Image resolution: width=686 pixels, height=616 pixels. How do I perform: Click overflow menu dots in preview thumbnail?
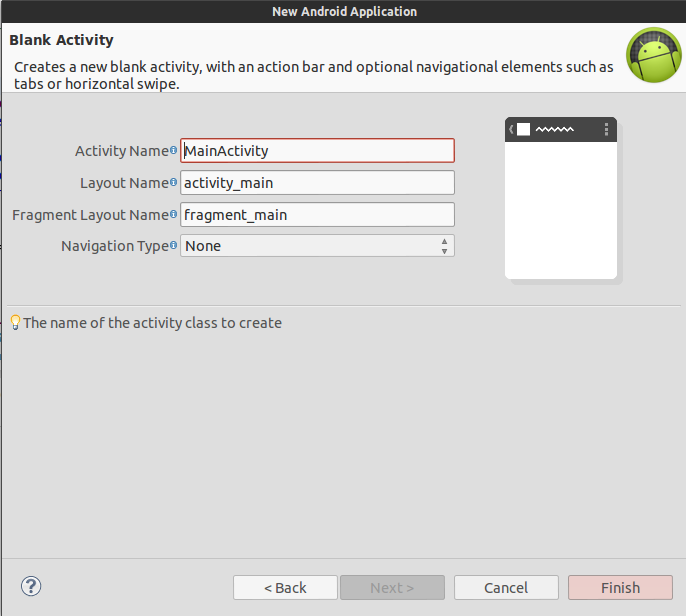click(x=606, y=129)
